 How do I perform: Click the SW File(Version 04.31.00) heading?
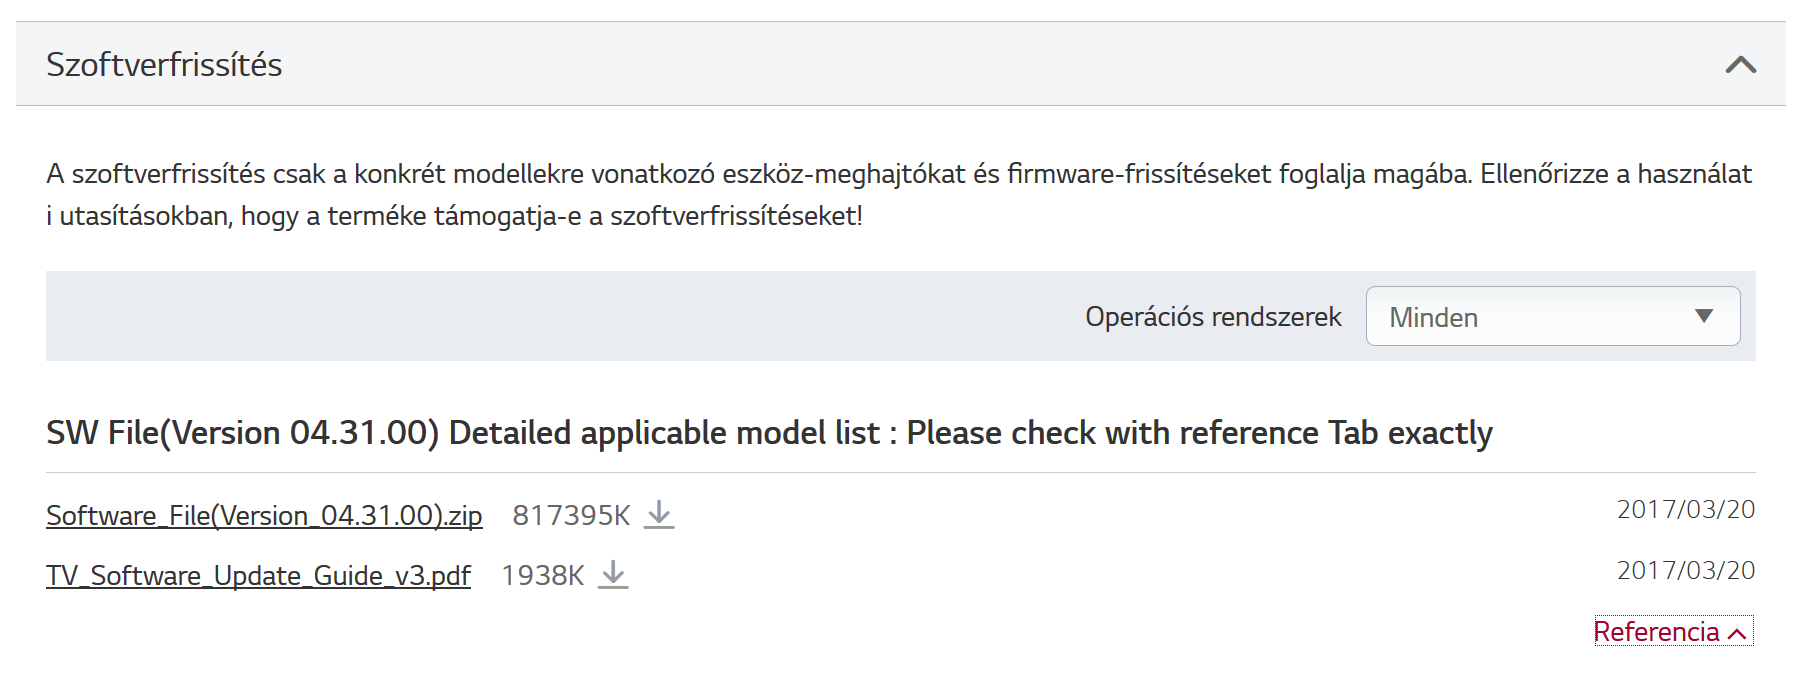tap(769, 433)
